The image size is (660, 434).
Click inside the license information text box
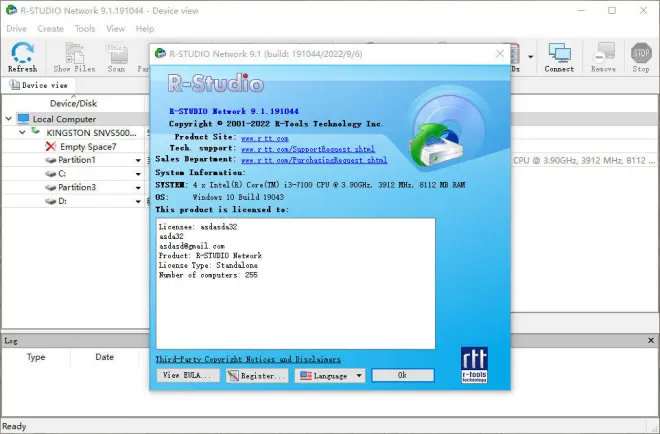(294, 280)
